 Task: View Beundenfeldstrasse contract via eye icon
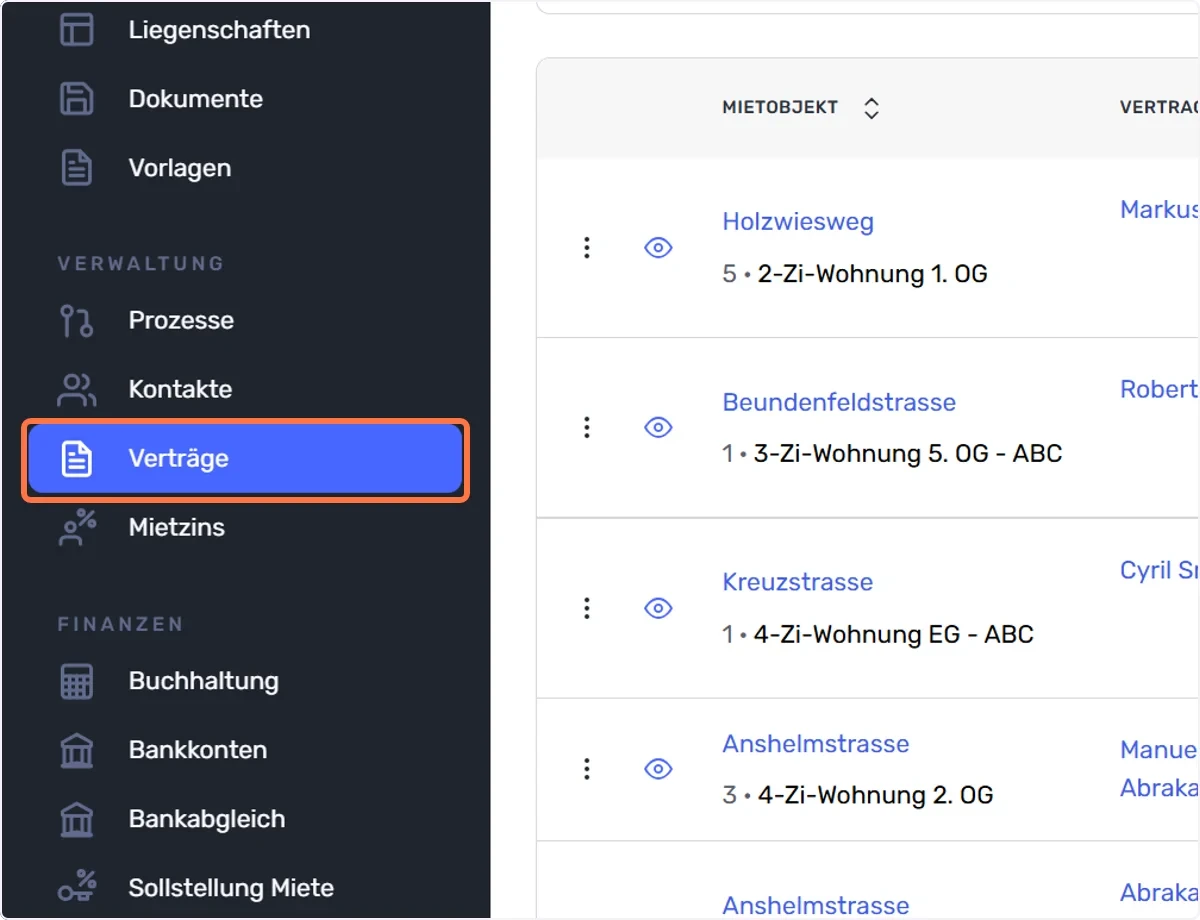[658, 428]
